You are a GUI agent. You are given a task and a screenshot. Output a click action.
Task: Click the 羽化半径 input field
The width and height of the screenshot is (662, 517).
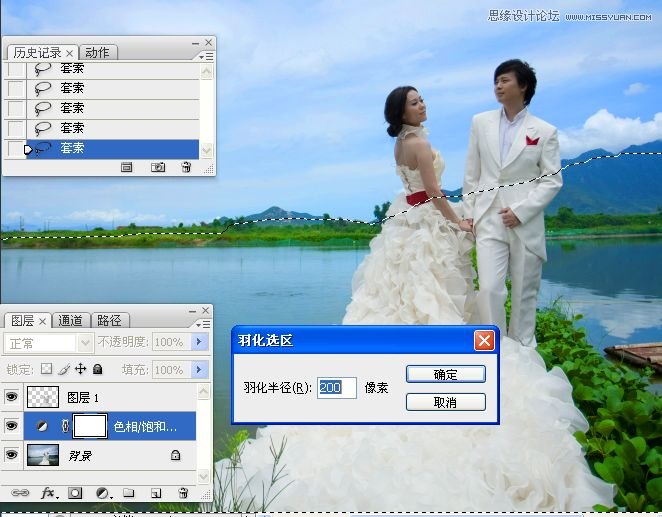pos(336,387)
